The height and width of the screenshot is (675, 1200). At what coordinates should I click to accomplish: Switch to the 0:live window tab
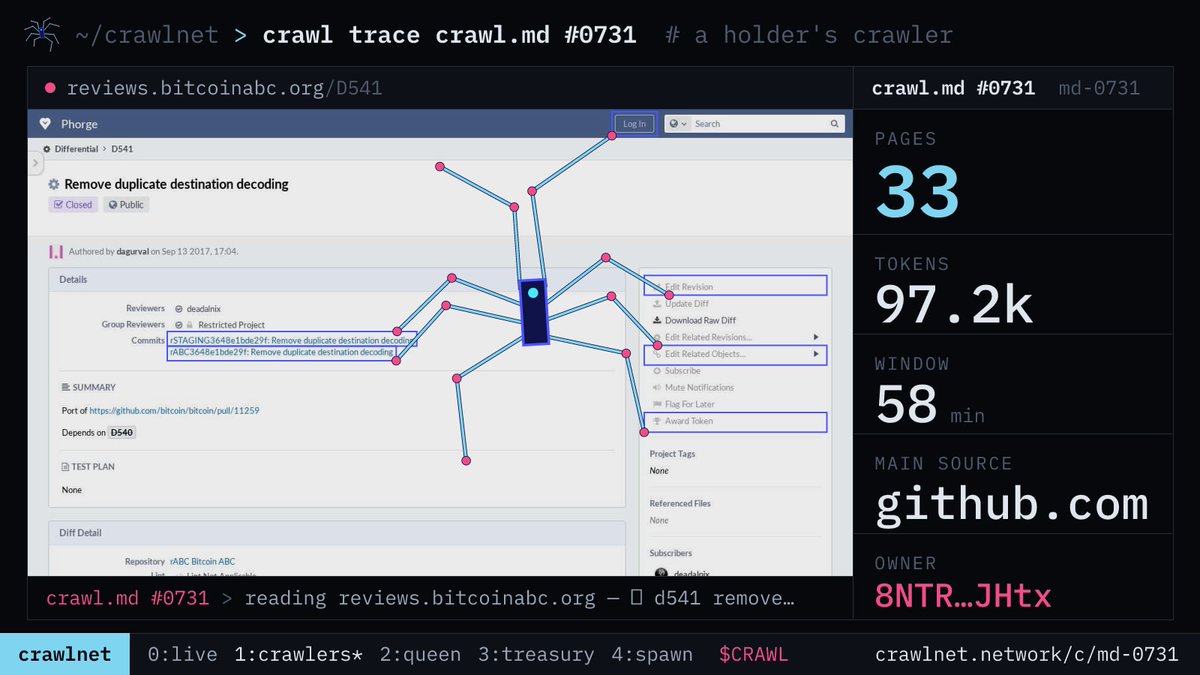click(182, 655)
